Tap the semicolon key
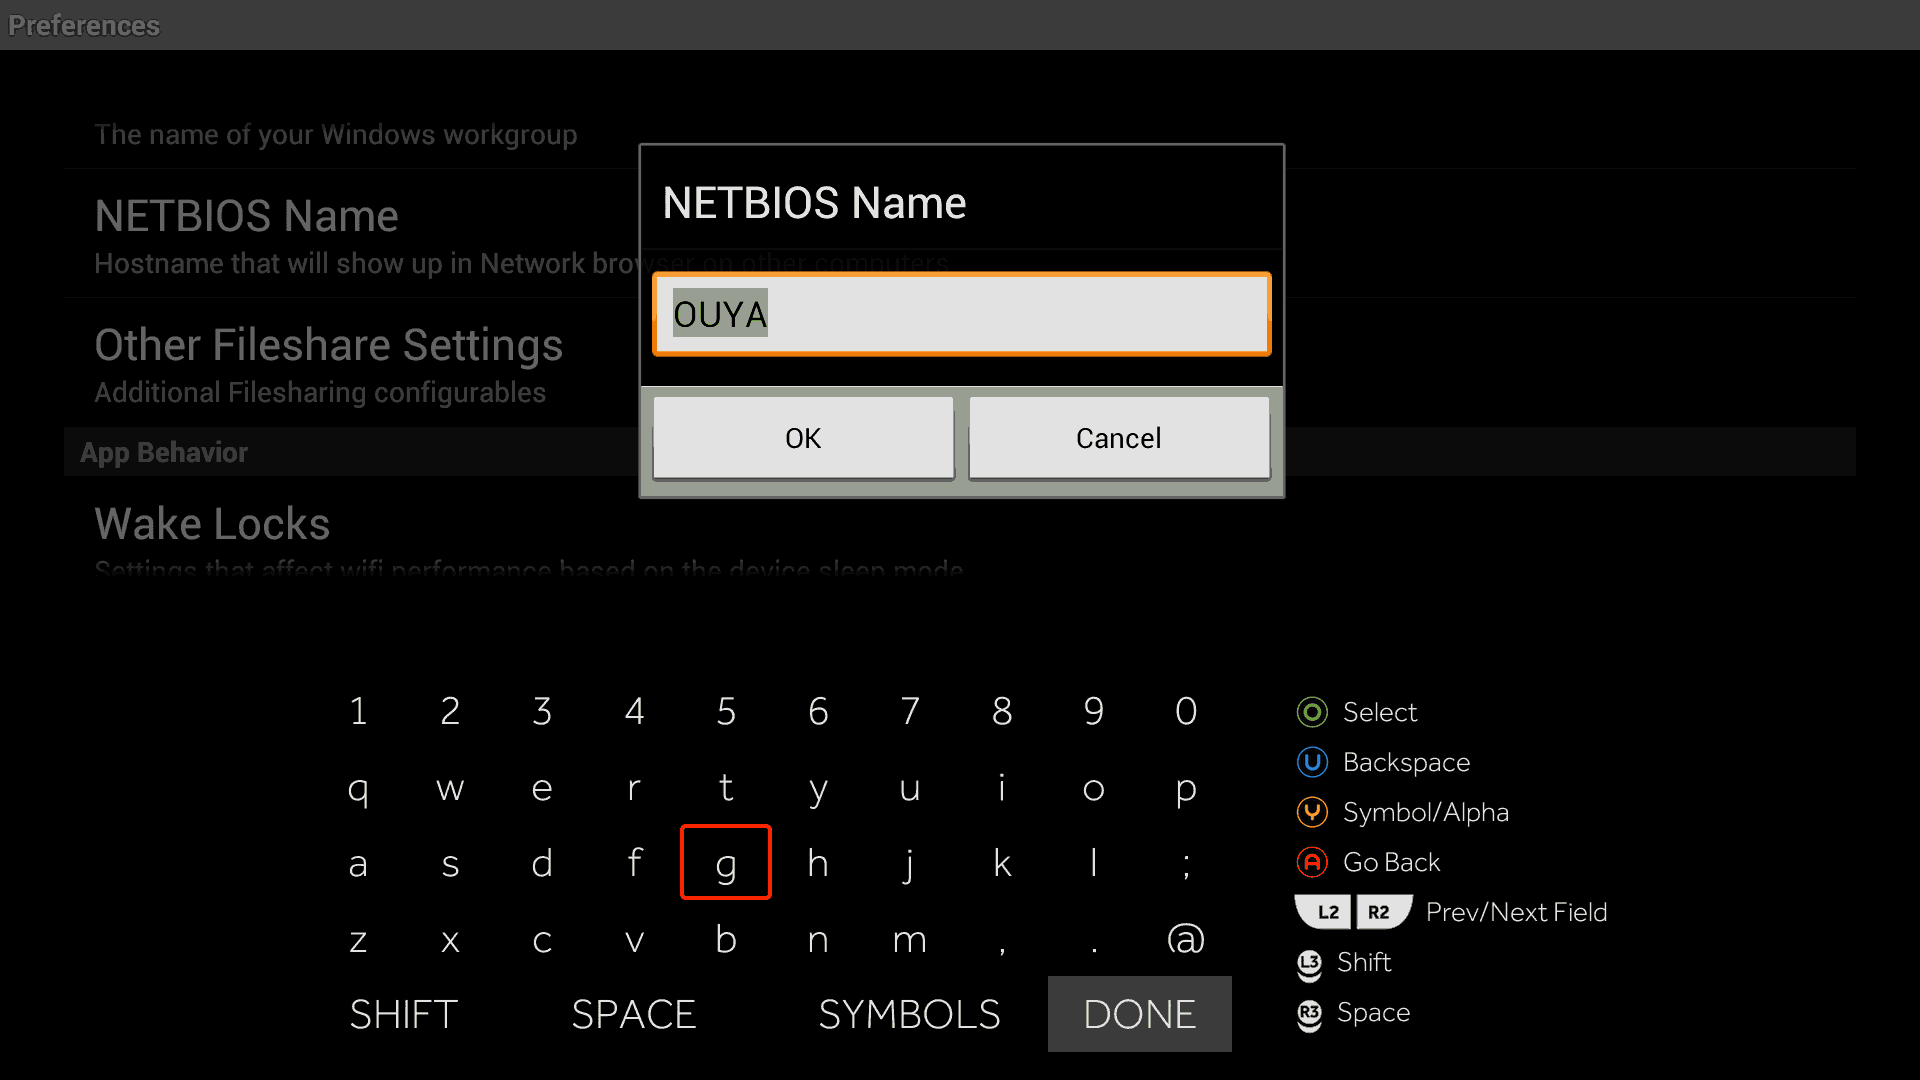 tap(1186, 863)
